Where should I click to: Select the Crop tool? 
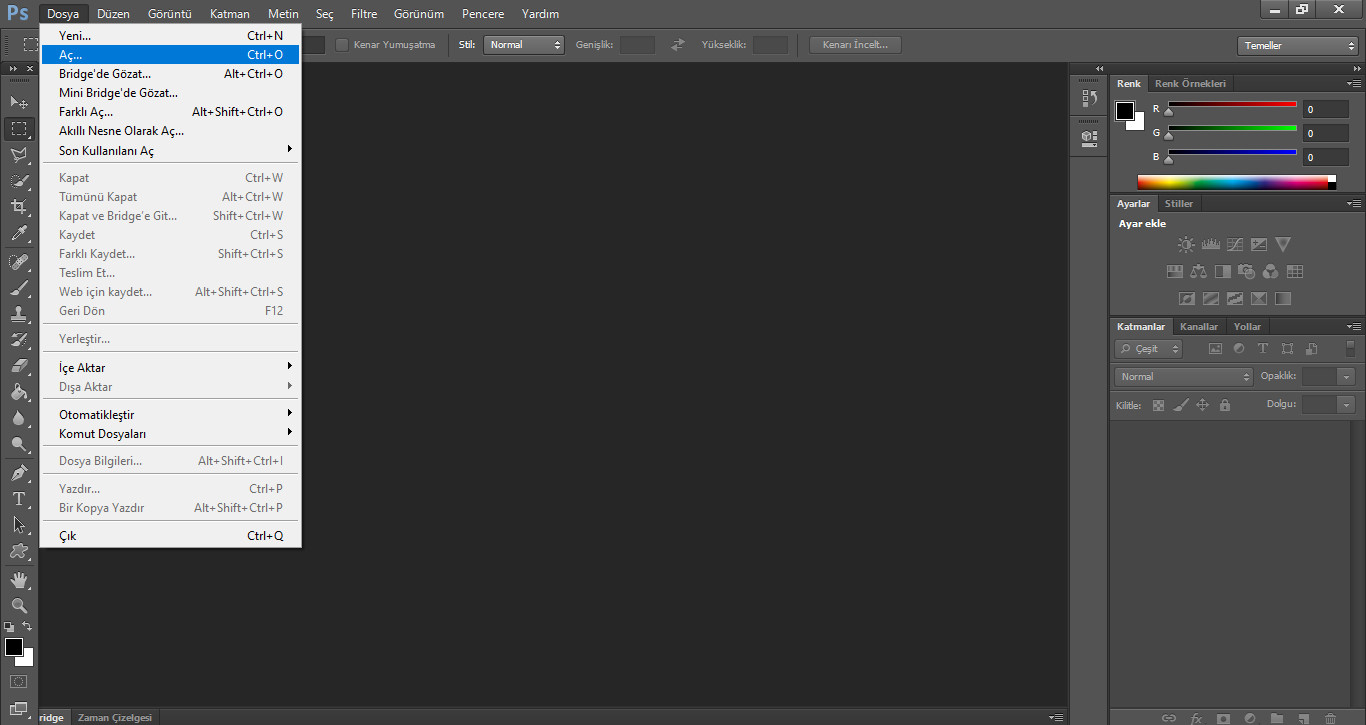point(19,207)
